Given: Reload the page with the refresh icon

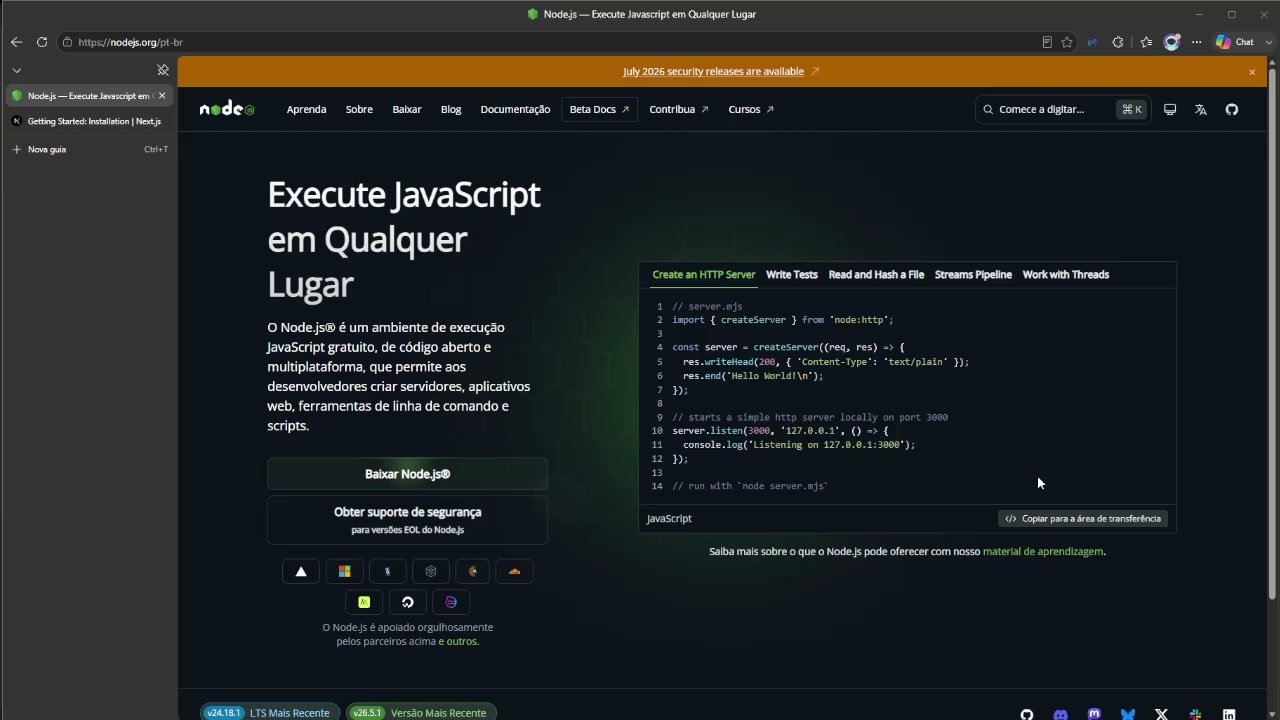Looking at the screenshot, I should [x=42, y=42].
